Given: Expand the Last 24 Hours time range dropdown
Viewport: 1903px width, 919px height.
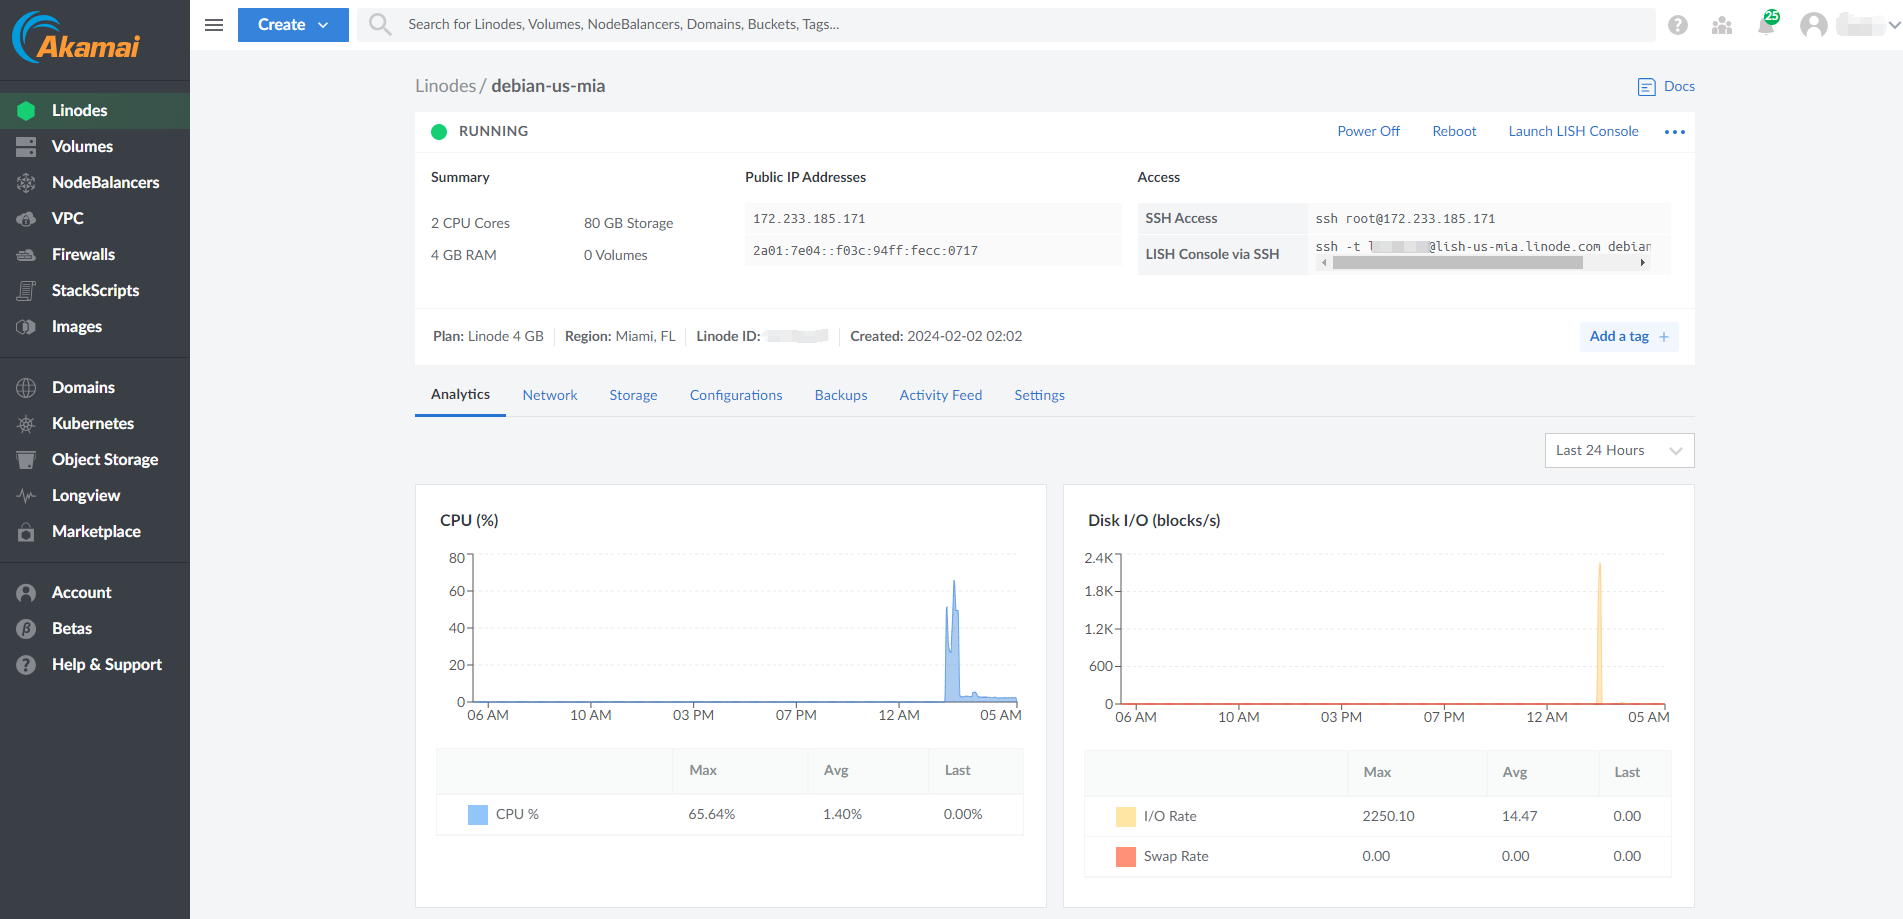Looking at the screenshot, I should coord(1619,450).
